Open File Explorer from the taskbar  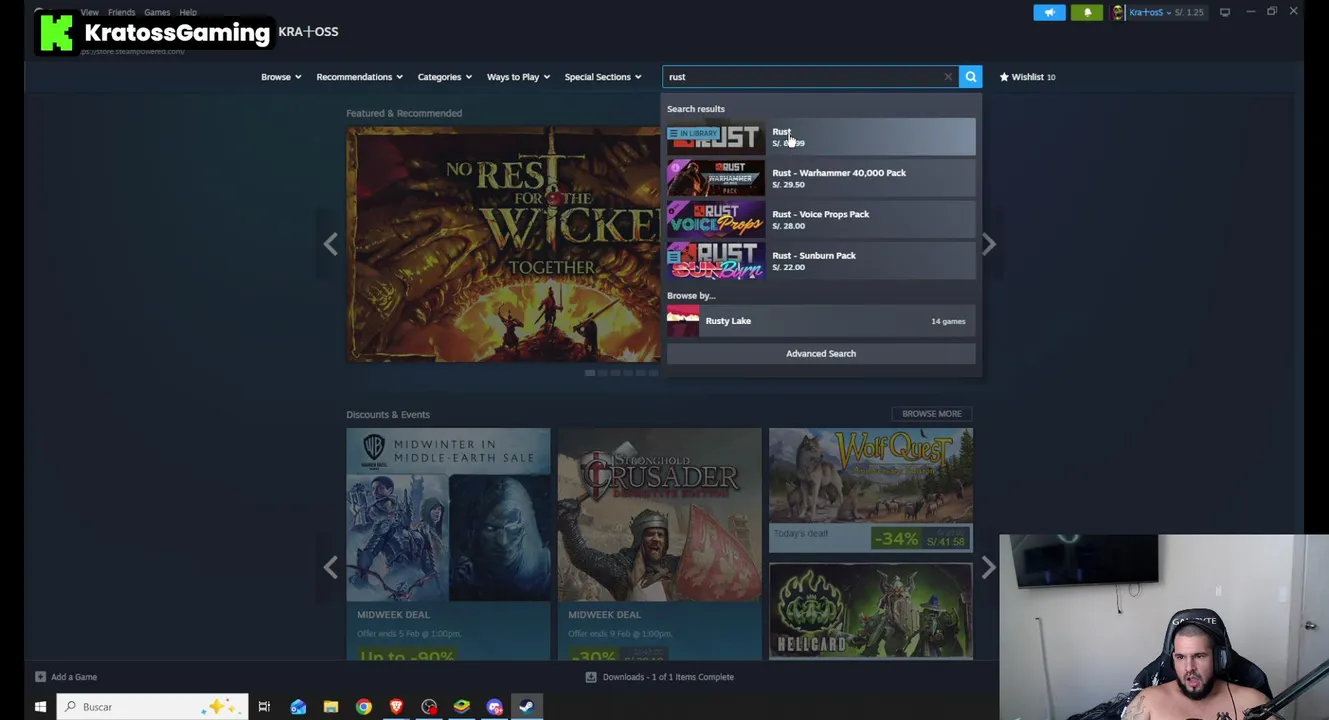pyautogui.click(x=331, y=707)
